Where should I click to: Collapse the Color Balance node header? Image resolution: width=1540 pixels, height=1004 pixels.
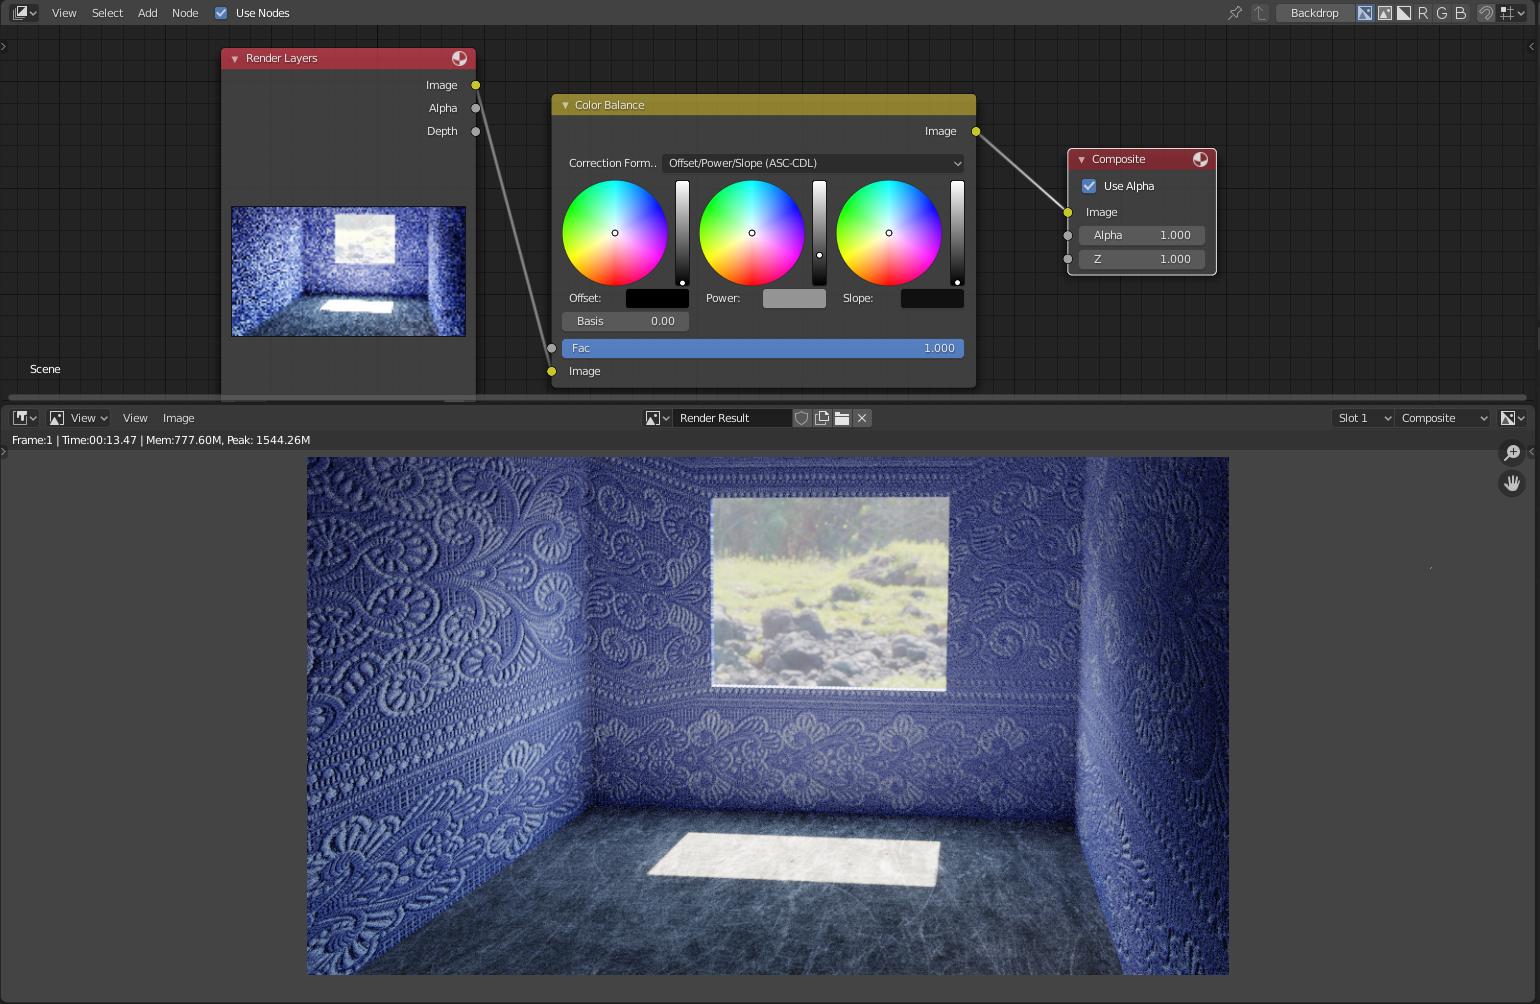pos(565,105)
